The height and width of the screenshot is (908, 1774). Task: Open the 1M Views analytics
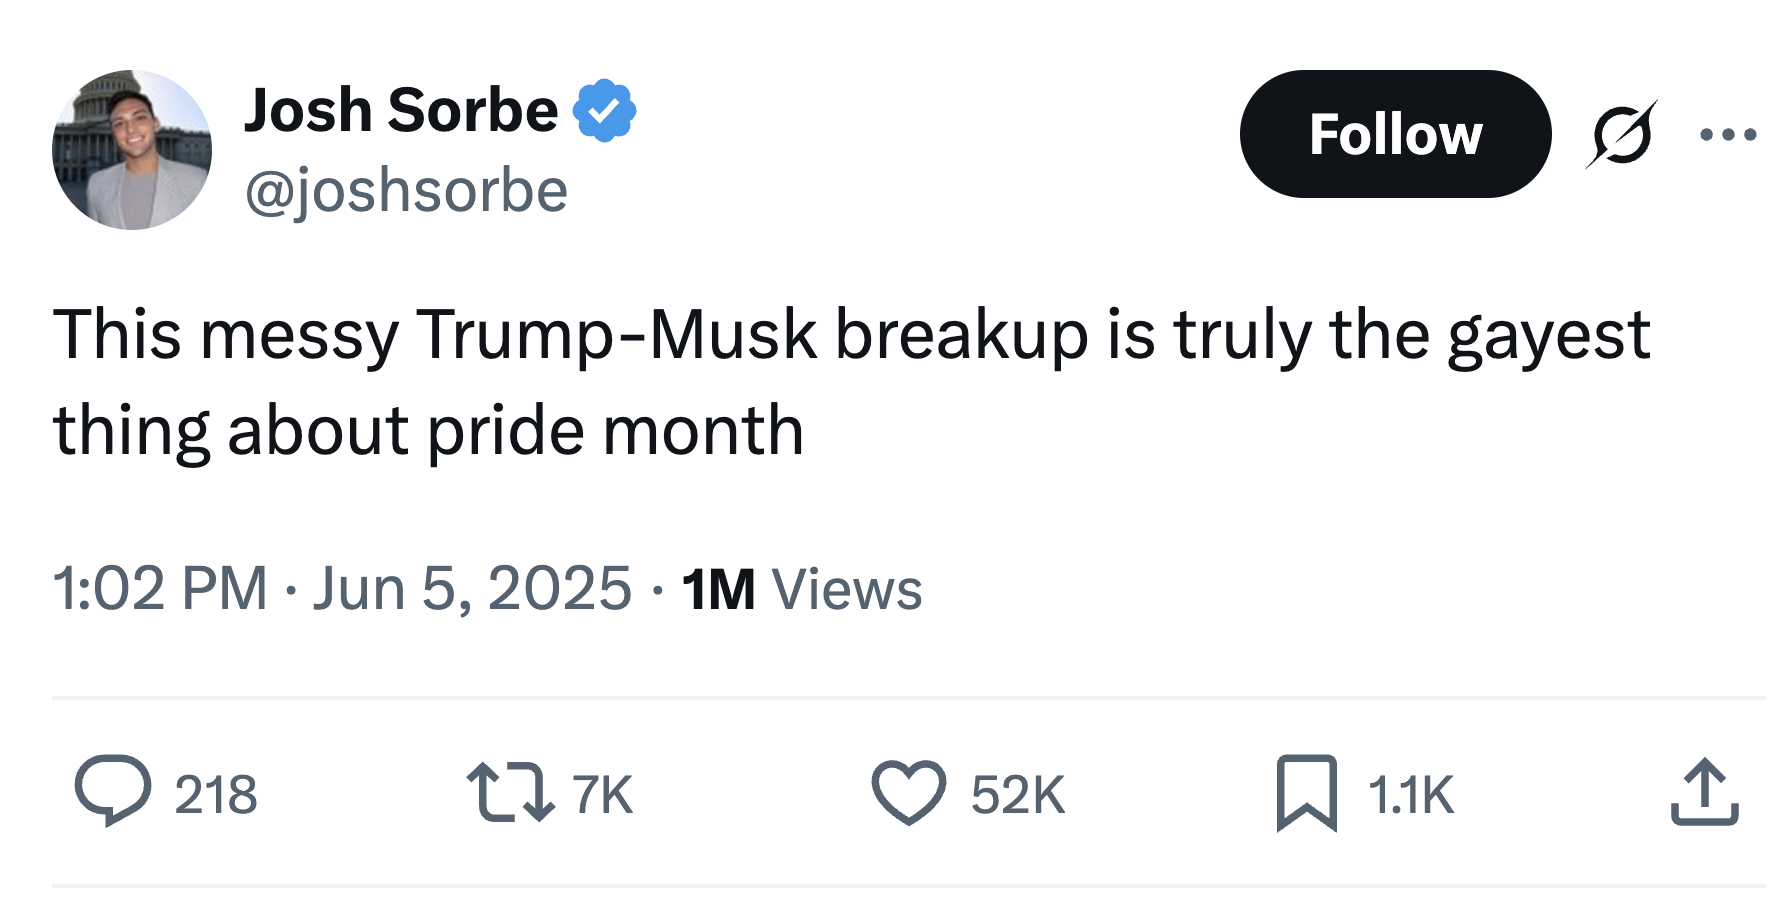coord(802,589)
